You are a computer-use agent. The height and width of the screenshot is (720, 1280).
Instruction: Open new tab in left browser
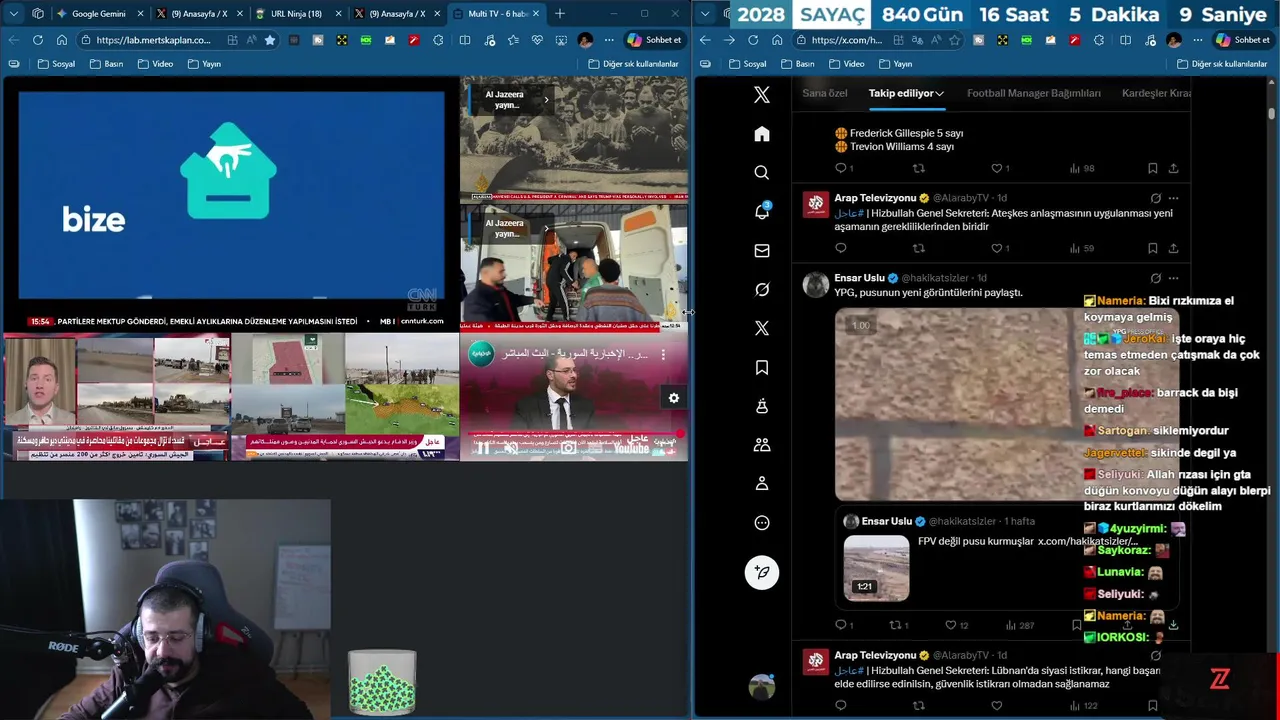[x=560, y=13]
